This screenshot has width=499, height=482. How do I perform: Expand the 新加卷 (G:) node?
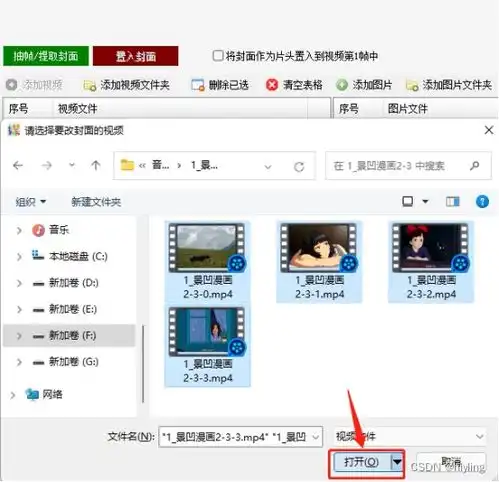pyautogui.click(x=19, y=362)
